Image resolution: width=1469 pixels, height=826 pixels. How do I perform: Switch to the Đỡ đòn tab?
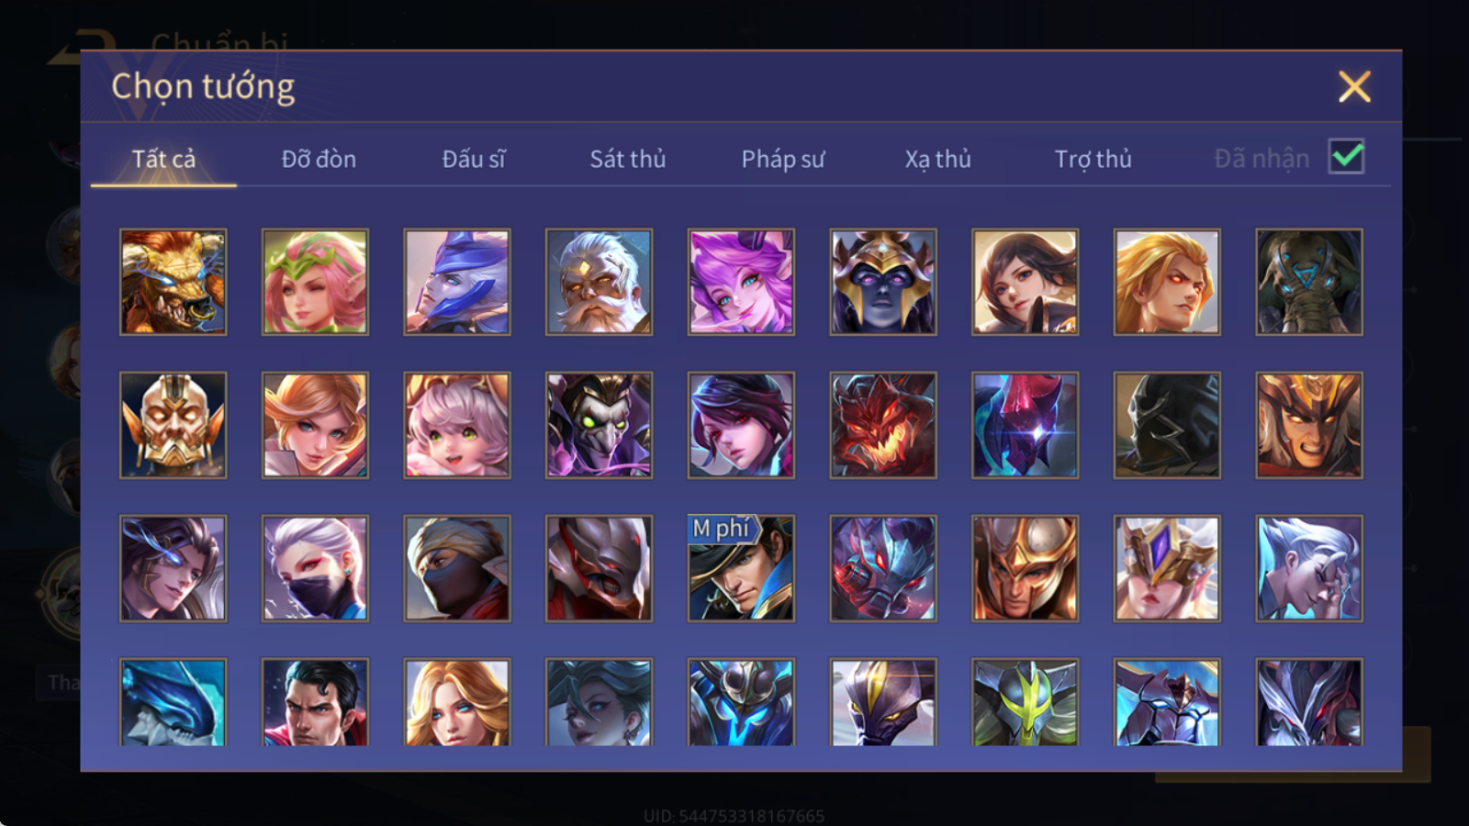click(x=318, y=159)
